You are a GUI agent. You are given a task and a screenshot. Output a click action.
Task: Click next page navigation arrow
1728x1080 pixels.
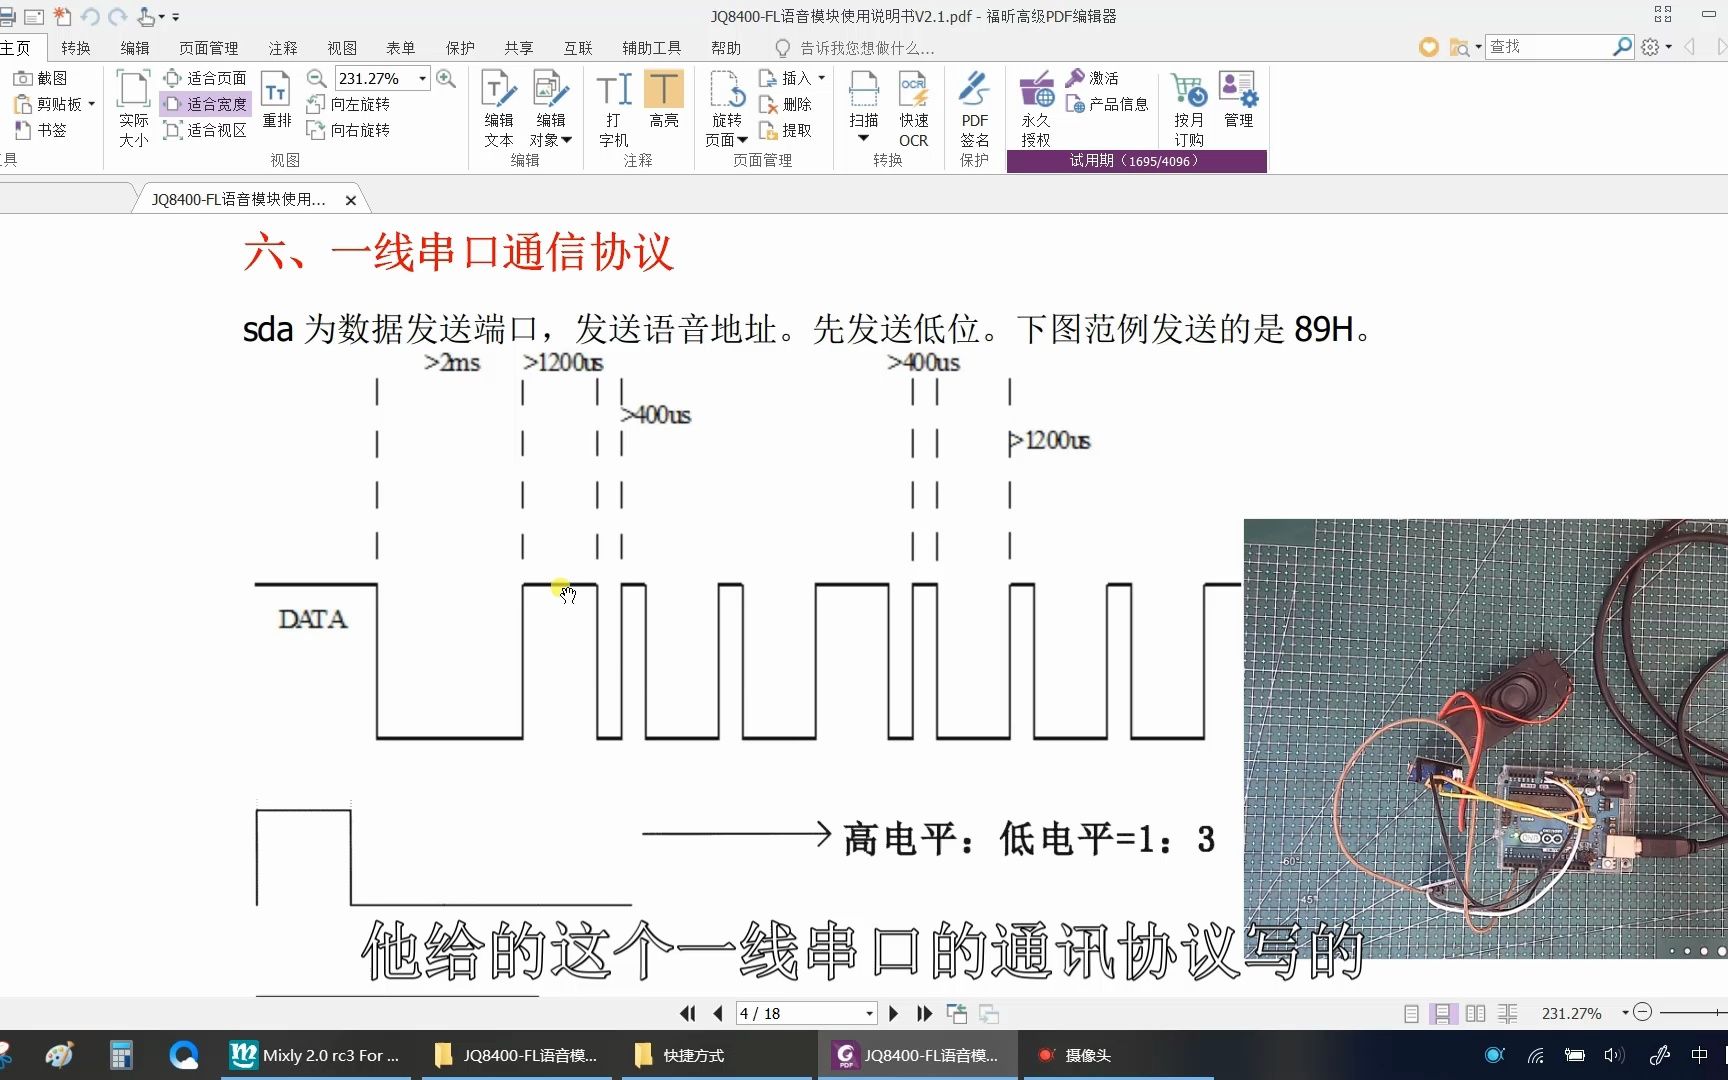pyautogui.click(x=892, y=1013)
